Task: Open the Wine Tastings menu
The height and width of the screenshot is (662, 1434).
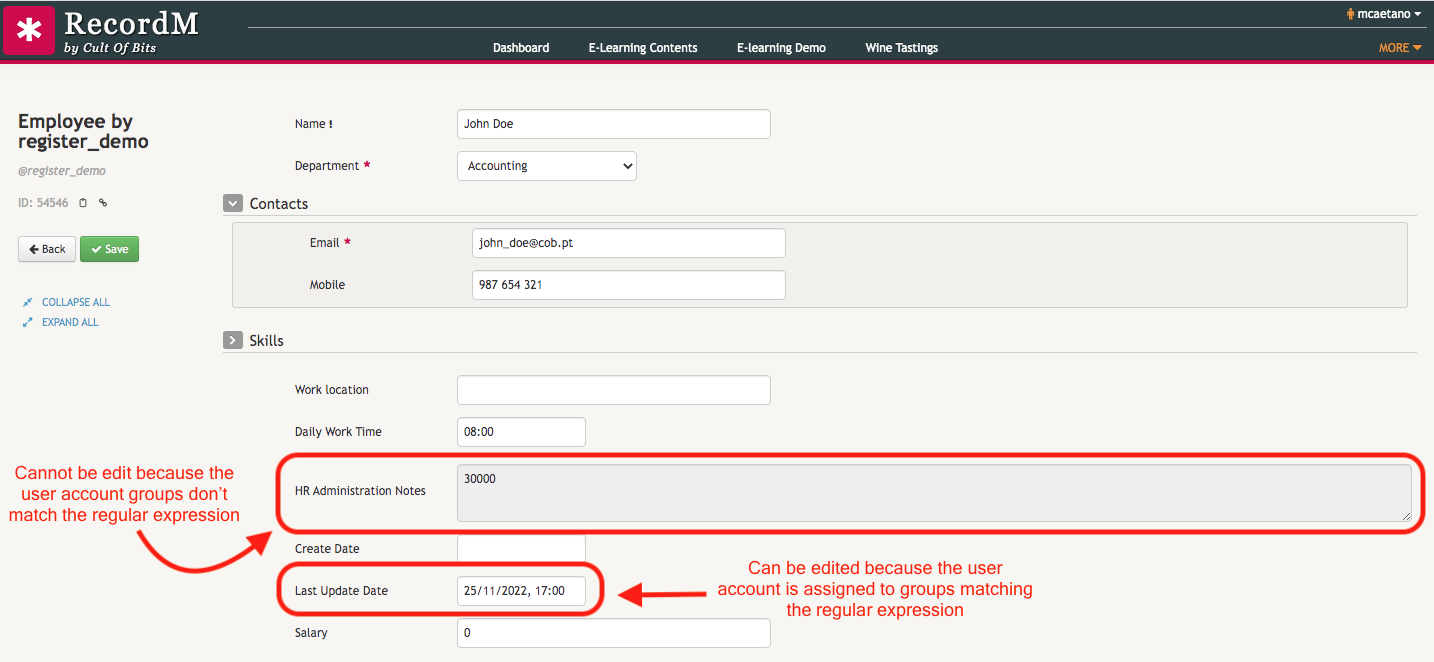Action: click(901, 47)
